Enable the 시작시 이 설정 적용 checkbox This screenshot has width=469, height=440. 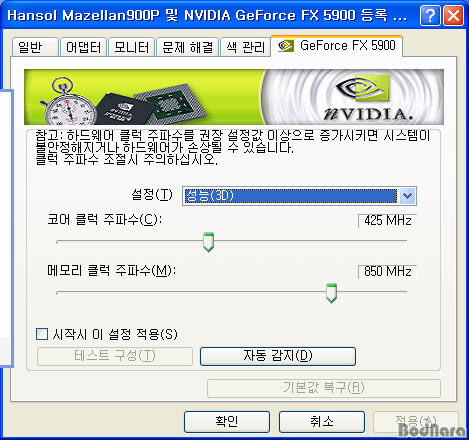point(42,334)
